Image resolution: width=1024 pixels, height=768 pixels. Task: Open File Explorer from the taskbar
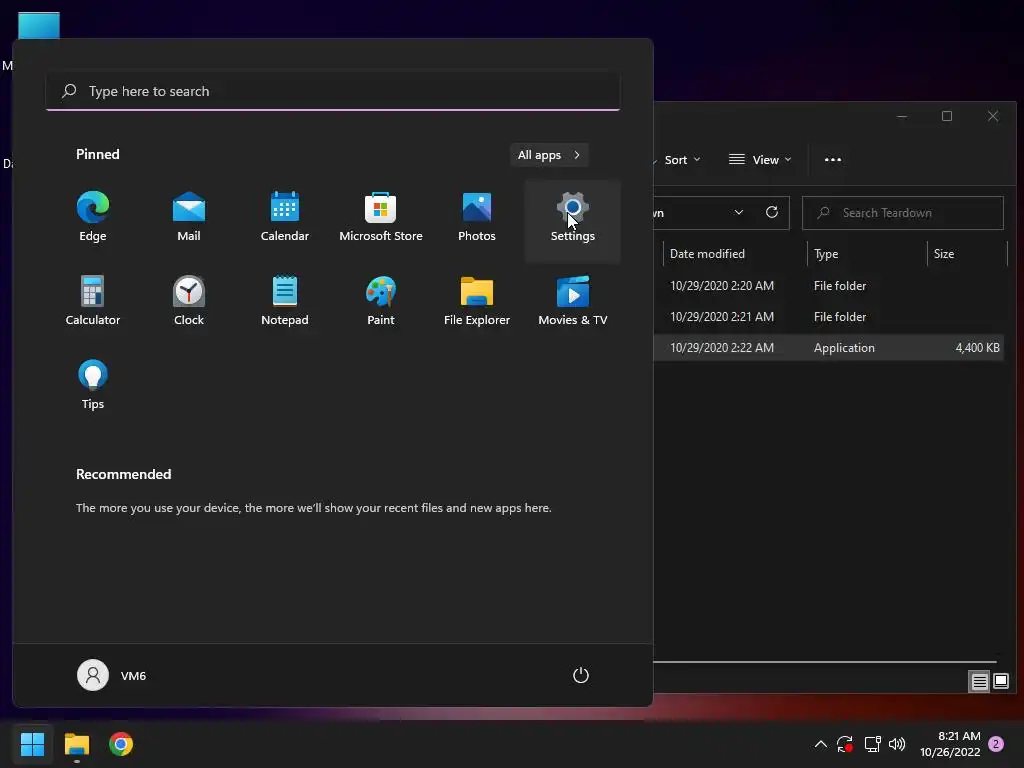click(x=76, y=744)
